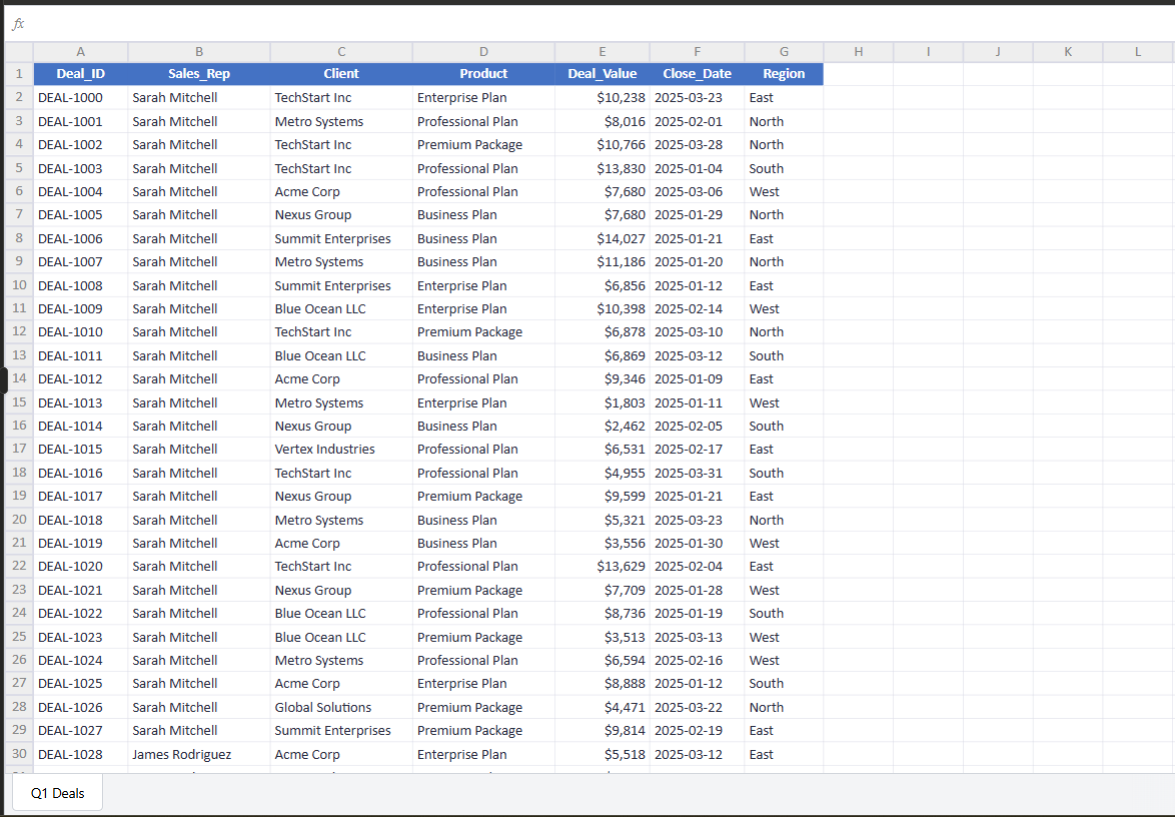Switch to the Q1 Deals sheet tab

(x=56, y=792)
